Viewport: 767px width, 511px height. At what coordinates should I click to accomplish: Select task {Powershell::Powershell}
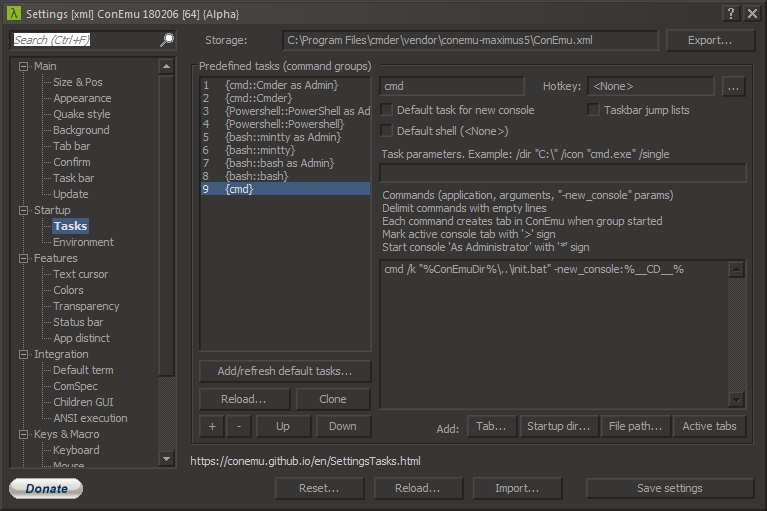click(285, 124)
